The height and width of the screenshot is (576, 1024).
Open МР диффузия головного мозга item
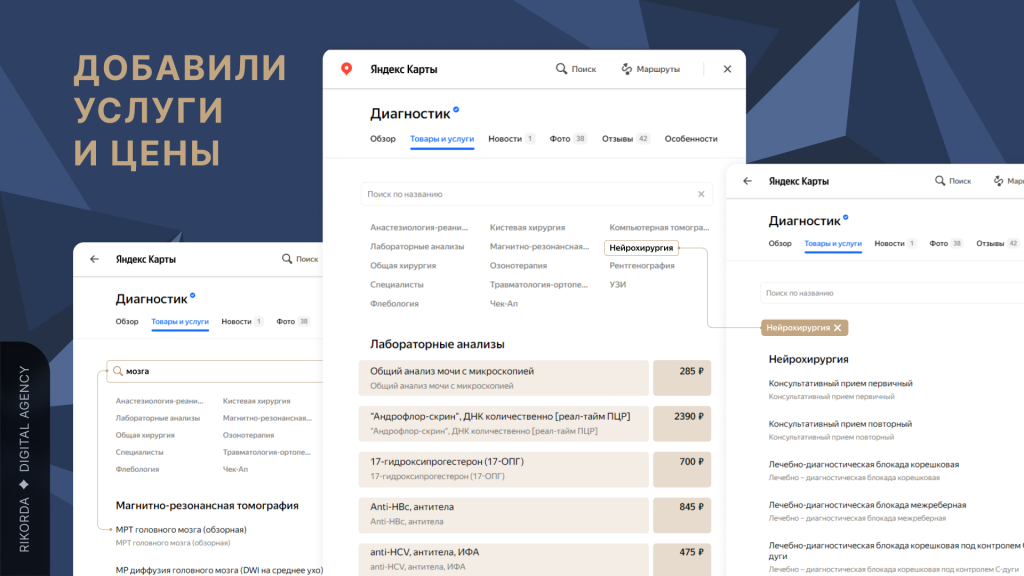(x=219, y=570)
